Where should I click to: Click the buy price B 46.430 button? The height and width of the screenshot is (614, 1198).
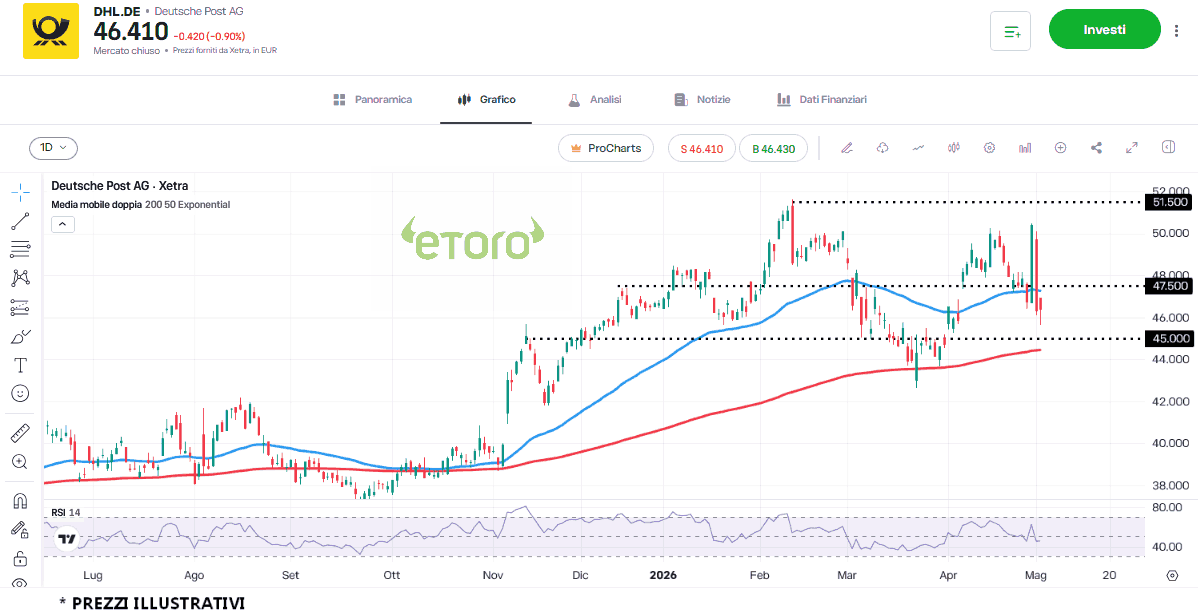tap(773, 148)
